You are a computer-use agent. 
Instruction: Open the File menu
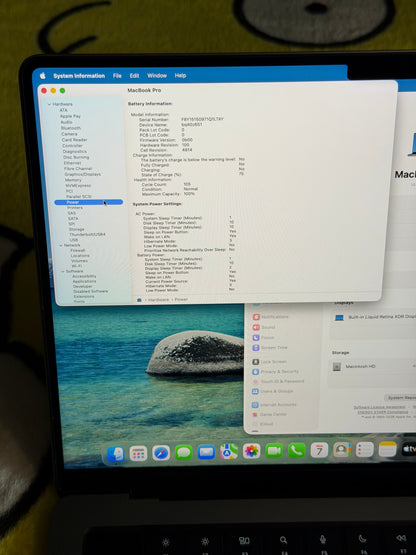[117, 76]
